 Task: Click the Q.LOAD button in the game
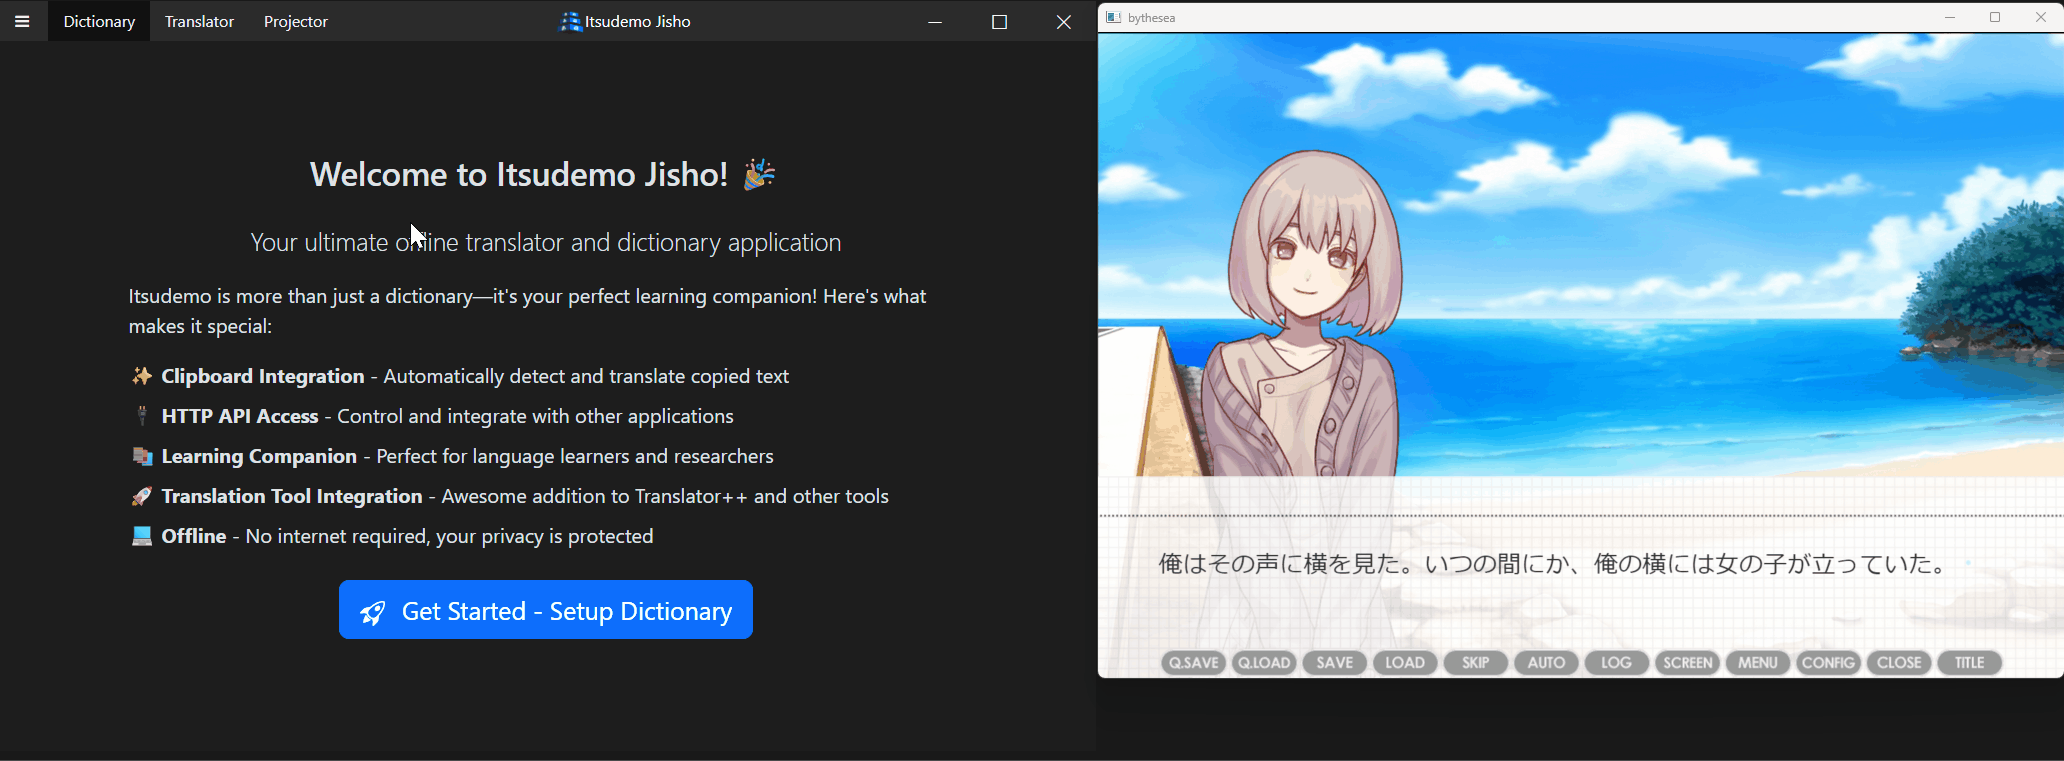click(x=1264, y=663)
